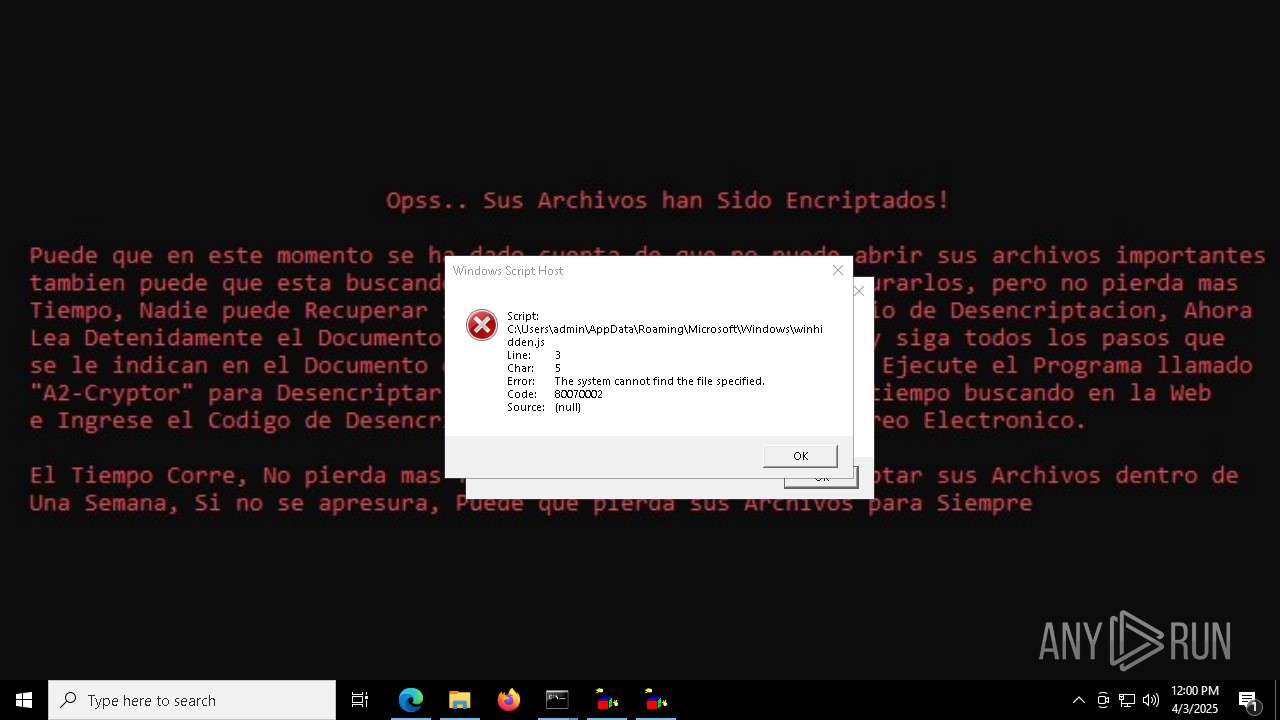
Task: Click OK in the Windows Script Host dialog
Action: (x=800, y=456)
